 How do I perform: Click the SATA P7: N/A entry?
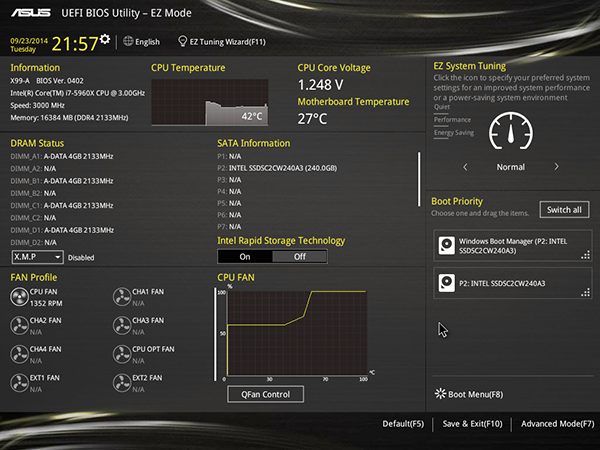click(229, 227)
